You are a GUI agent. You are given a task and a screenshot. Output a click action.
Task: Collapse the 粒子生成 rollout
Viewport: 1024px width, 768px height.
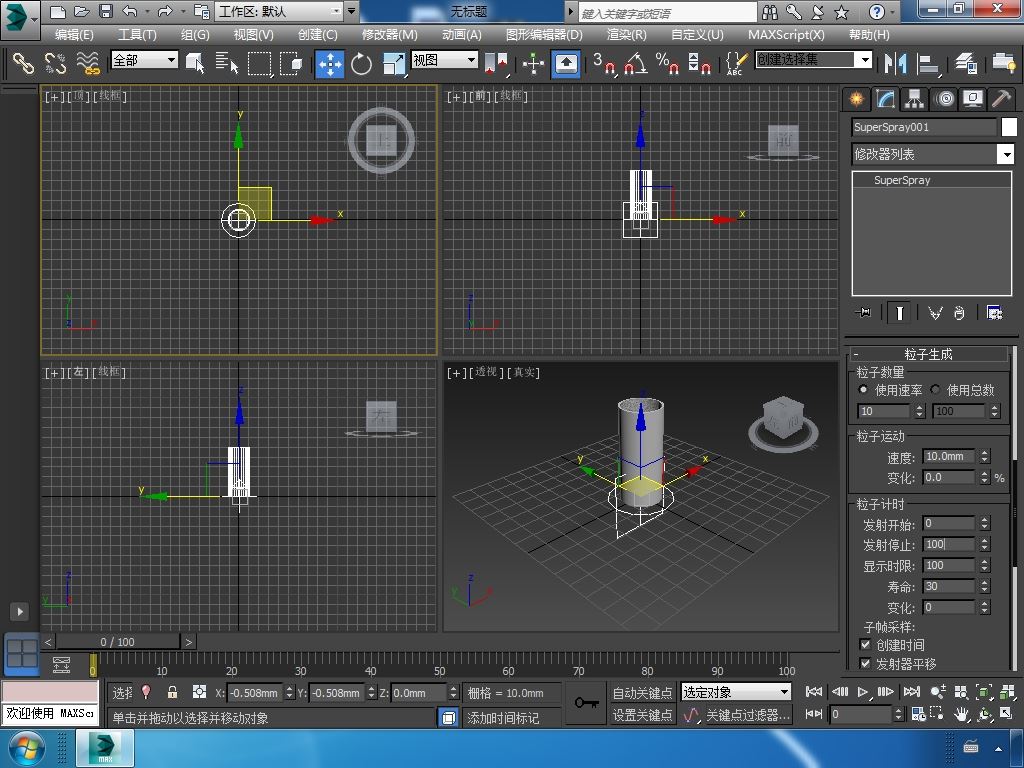[928, 354]
